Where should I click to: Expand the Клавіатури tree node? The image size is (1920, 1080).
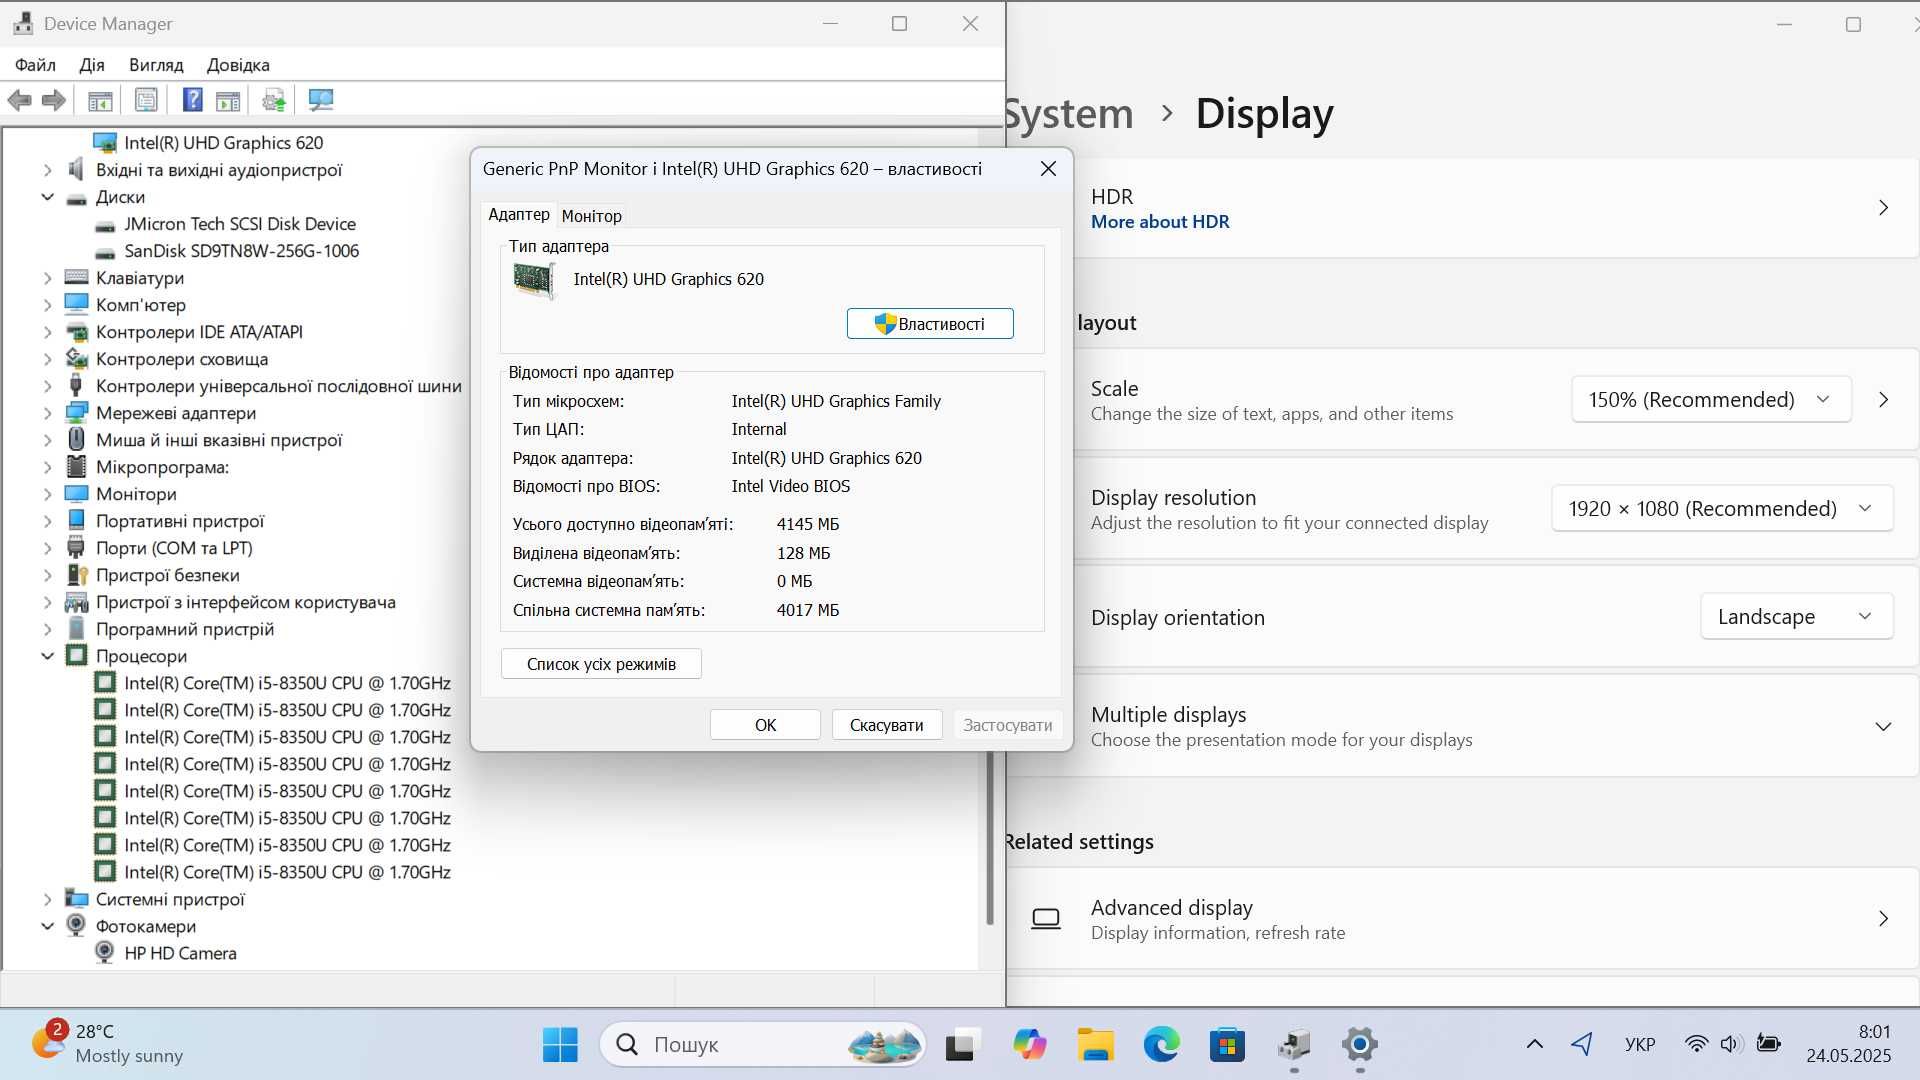(x=47, y=278)
